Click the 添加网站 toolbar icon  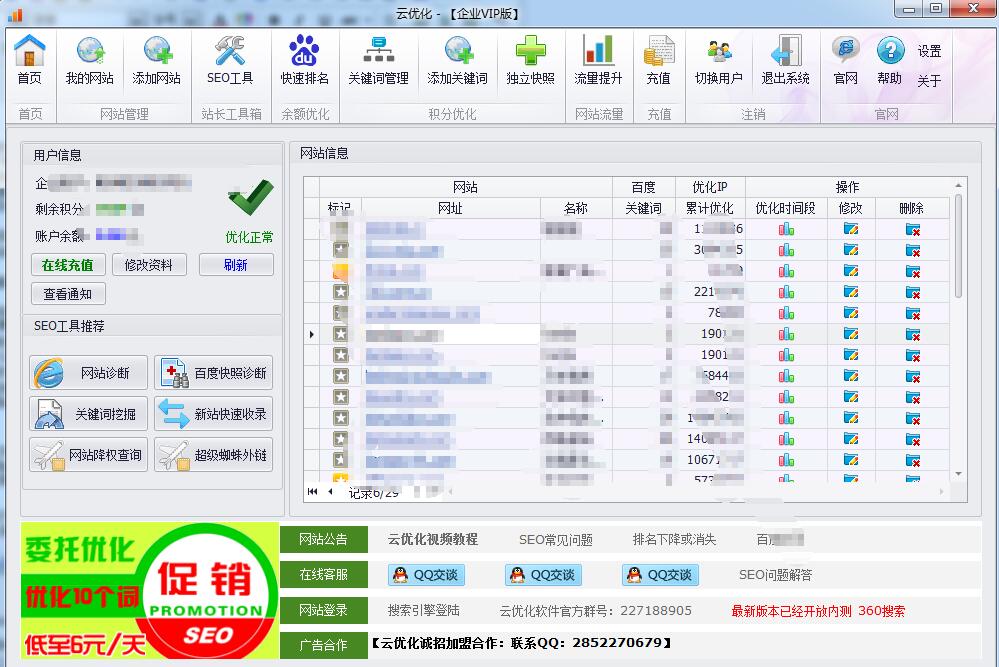[x=157, y=61]
